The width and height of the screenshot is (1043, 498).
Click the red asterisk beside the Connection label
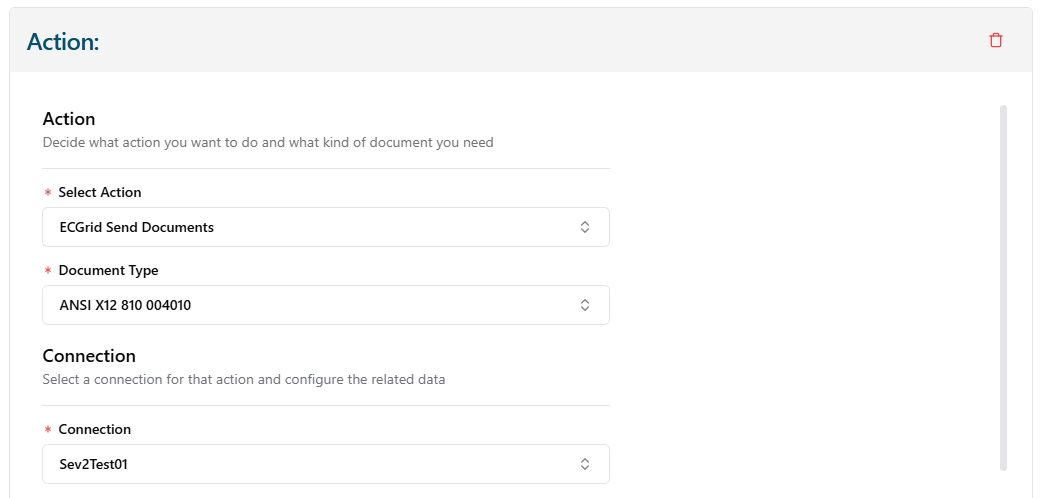click(x=48, y=430)
